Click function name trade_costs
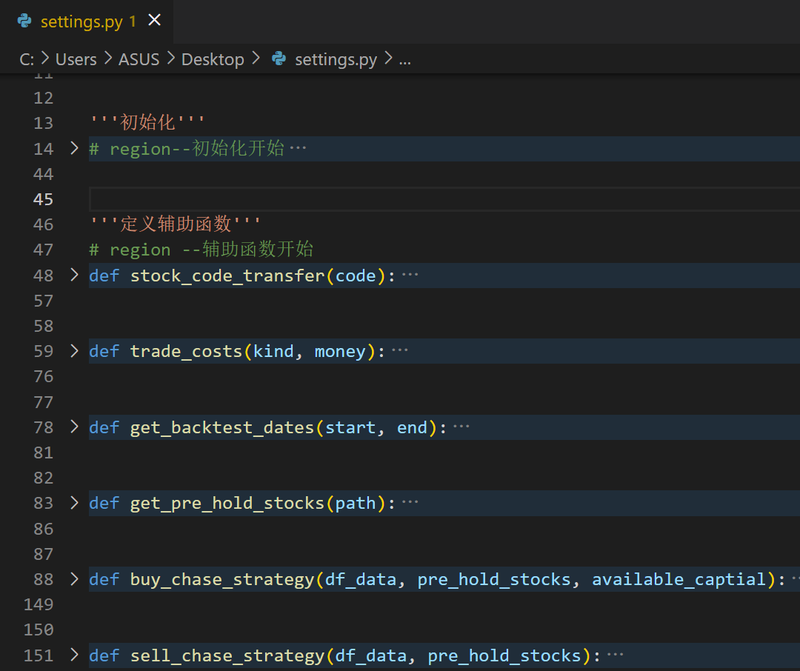 click(186, 352)
